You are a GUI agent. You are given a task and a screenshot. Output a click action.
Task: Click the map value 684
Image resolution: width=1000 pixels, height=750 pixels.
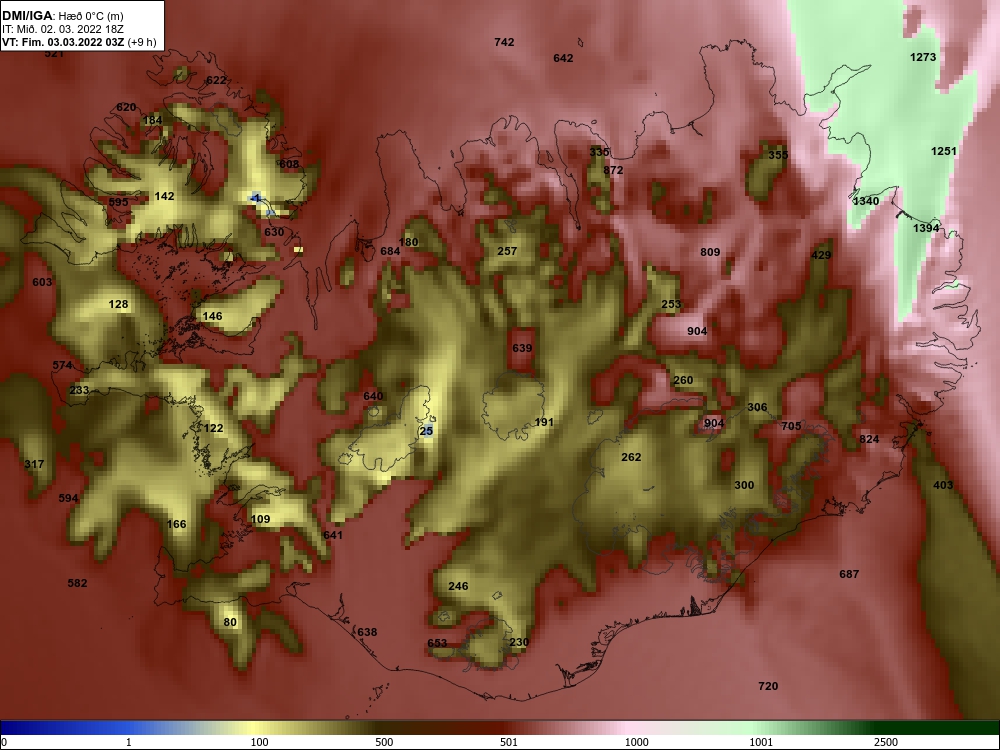[390, 251]
